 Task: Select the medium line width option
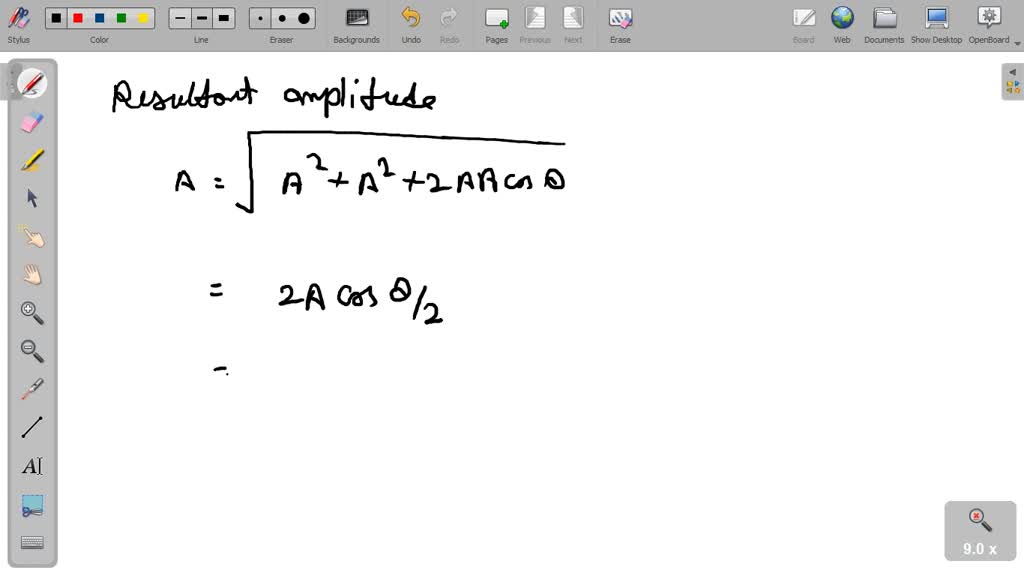tap(201, 17)
